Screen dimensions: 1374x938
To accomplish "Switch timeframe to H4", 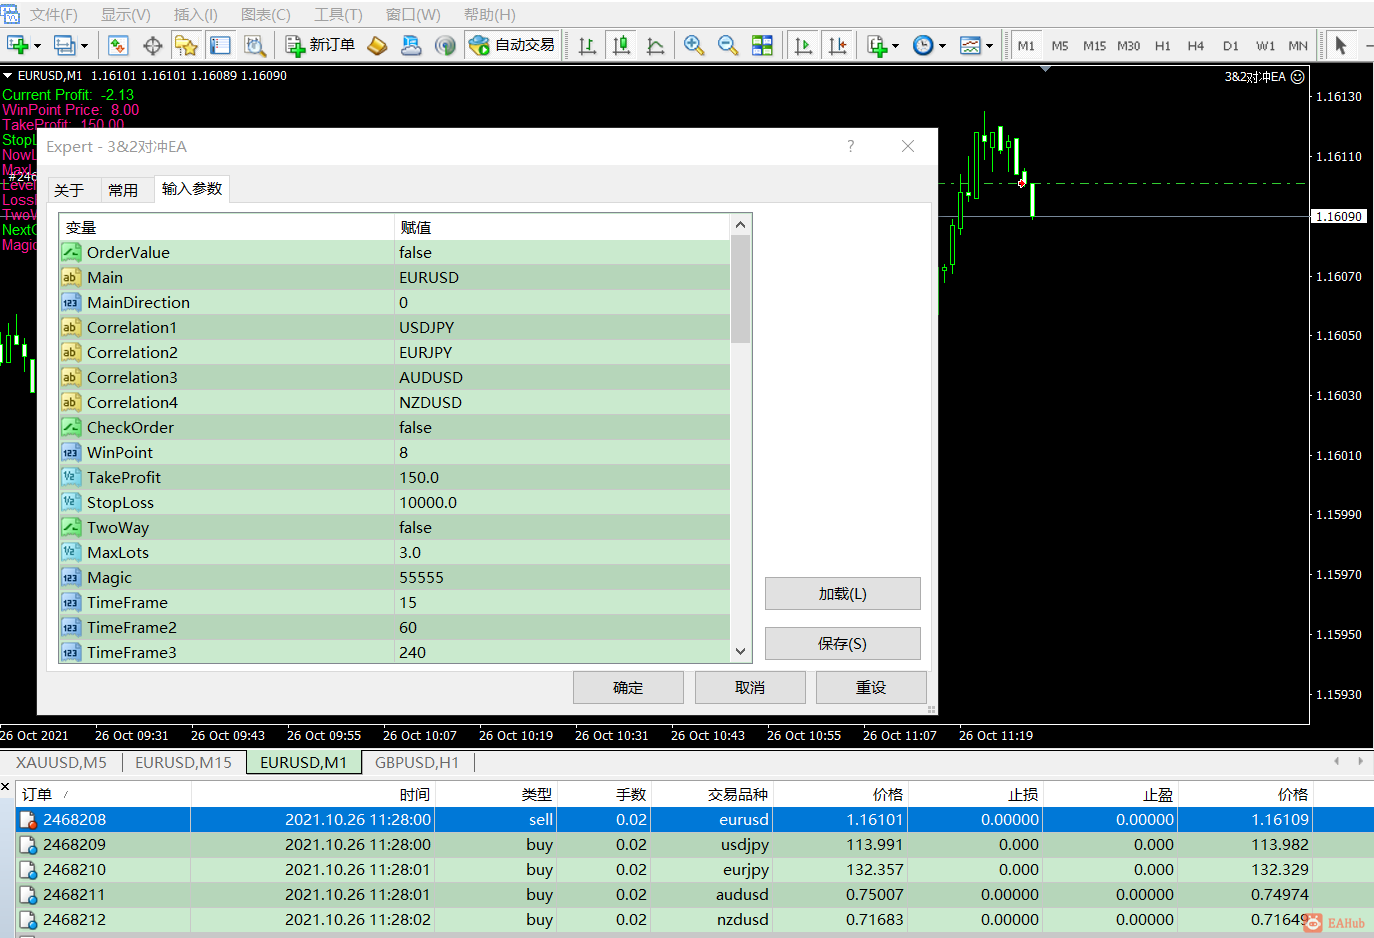I will pos(1196,46).
